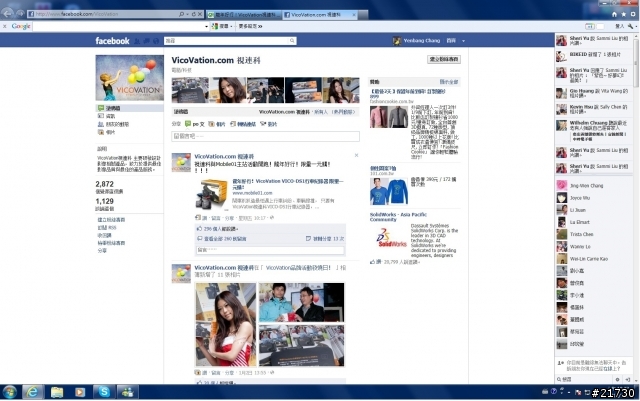Open the Skype icon on the taskbar

(x=104, y=392)
